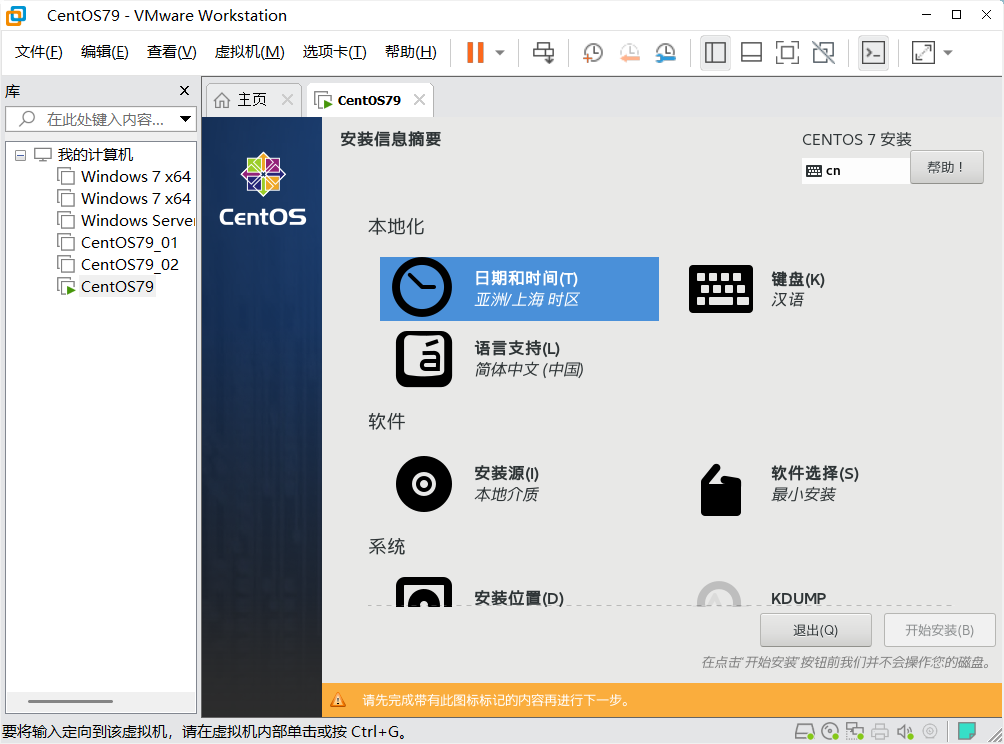This screenshot has width=1004, height=744.
Task: Close the 主页 tab
Action: [x=287, y=100]
